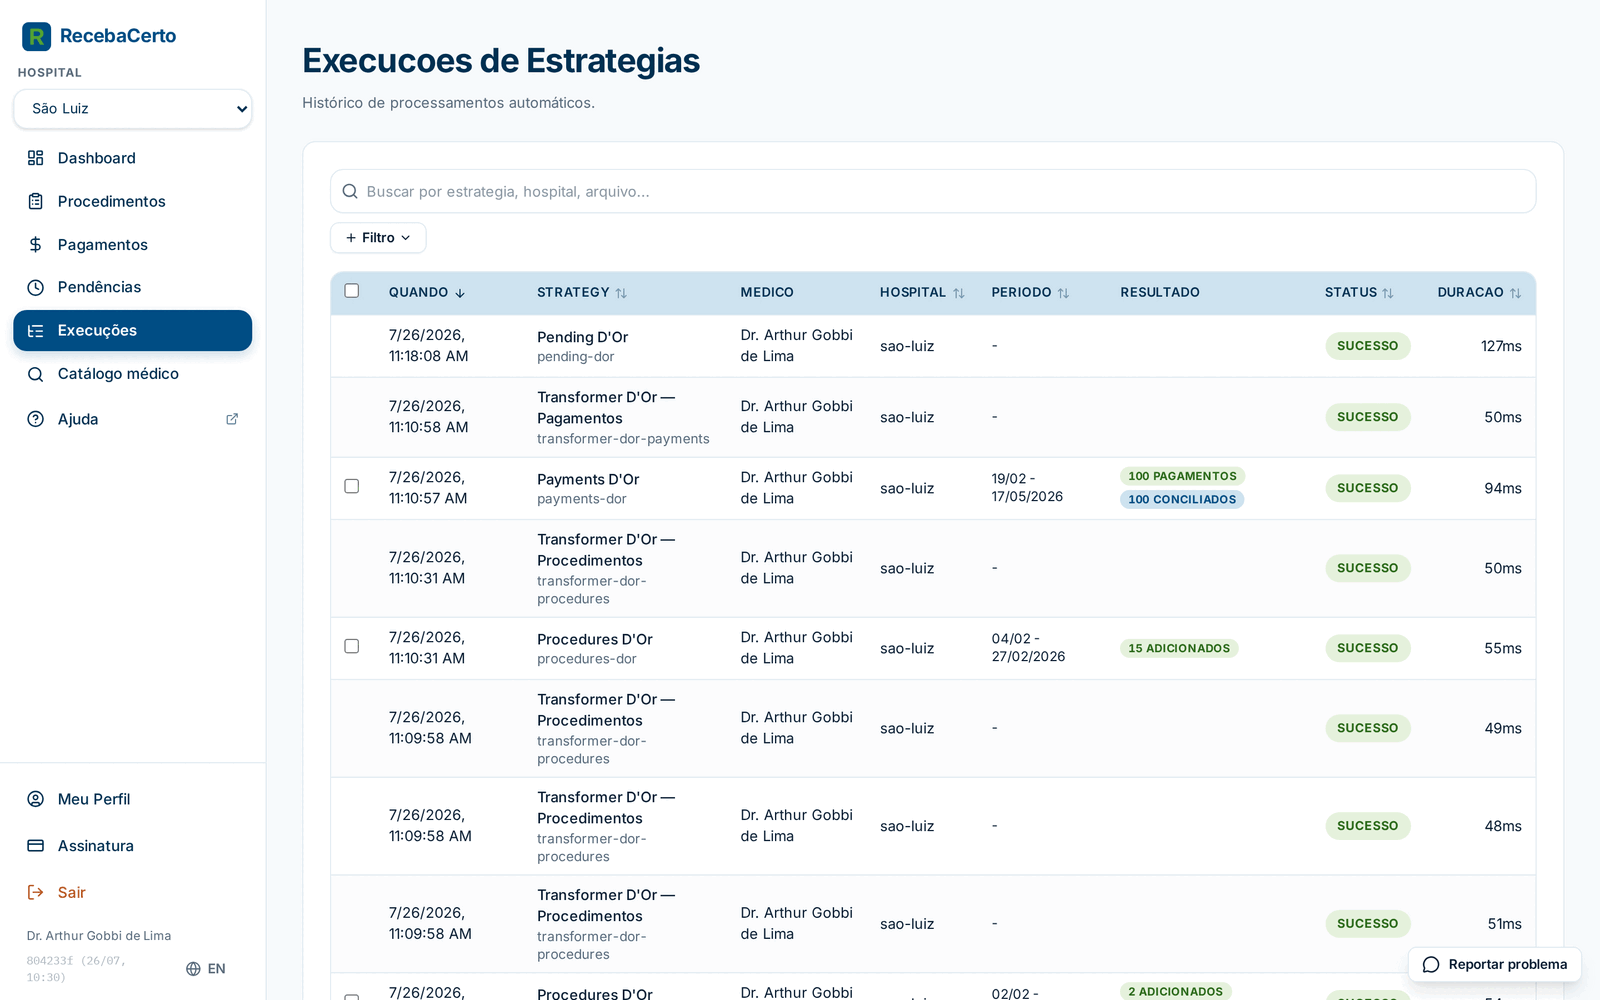Image resolution: width=1600 pixels, height=1000 pixels.
Task: Click the Procedimentos clipboard icon
Action: click(x=36, y=201)
